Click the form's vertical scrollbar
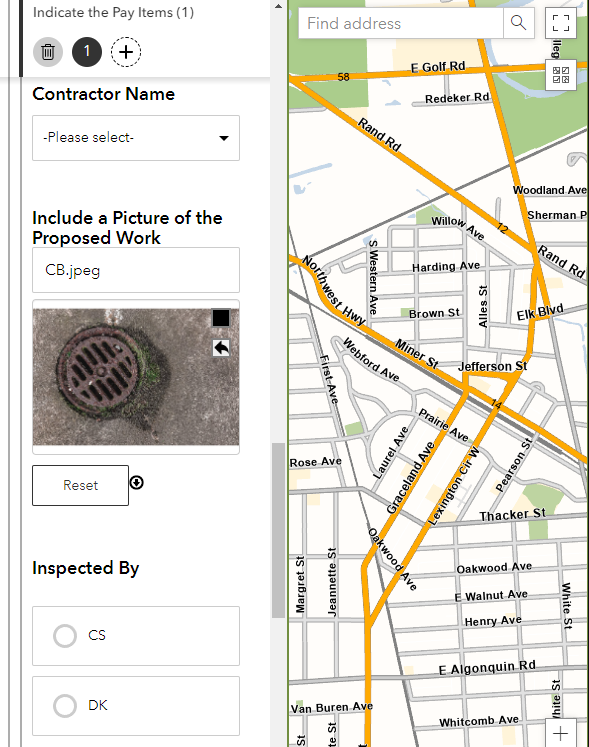589x747 pixels. tap(278, 530)
